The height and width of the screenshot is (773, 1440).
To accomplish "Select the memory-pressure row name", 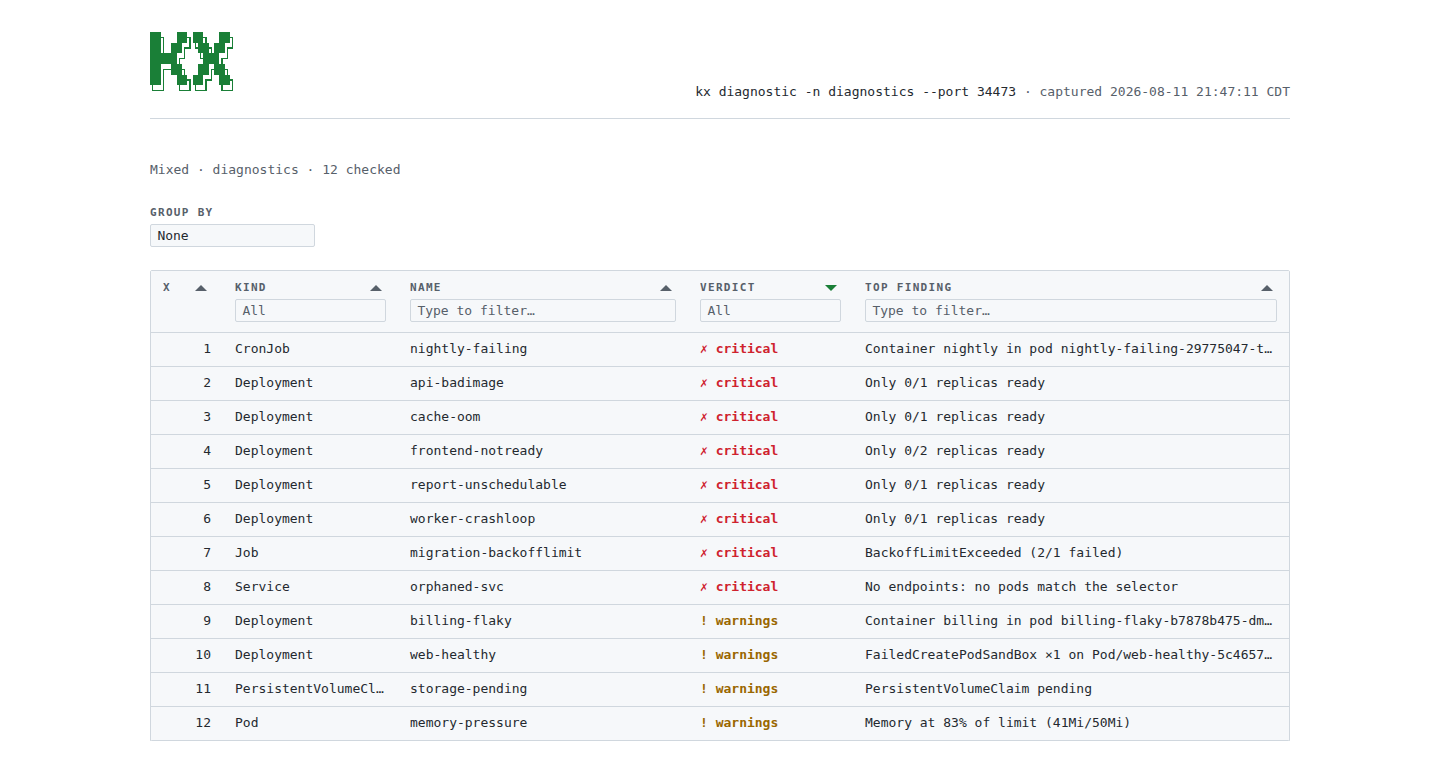I will point(468,723).
